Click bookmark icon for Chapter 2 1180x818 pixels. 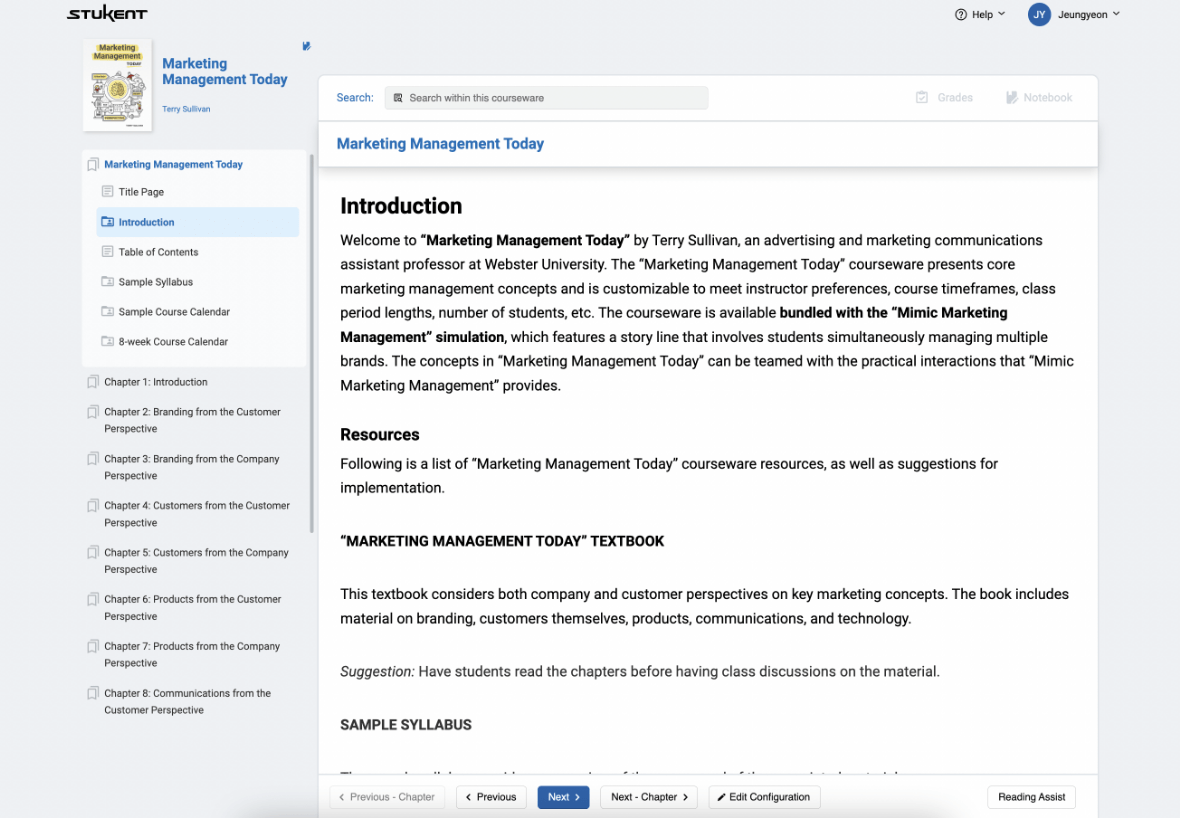pyautogui.click(x=93, y=412)
